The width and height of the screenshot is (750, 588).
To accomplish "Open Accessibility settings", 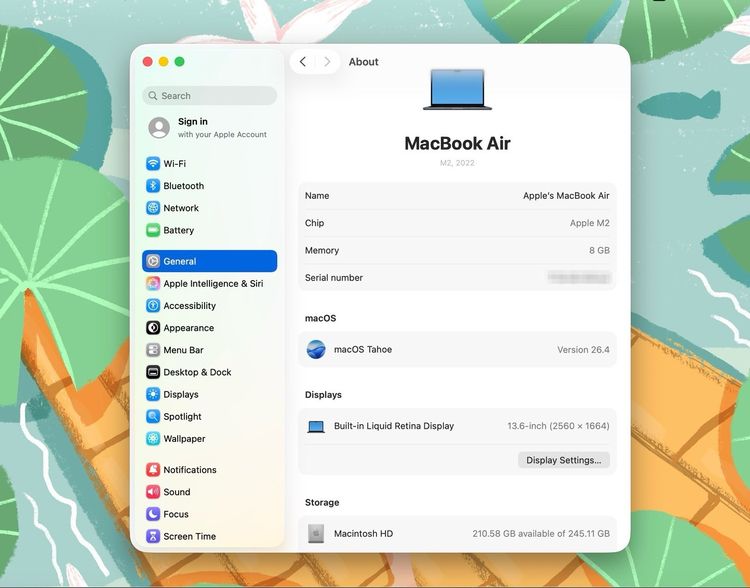I will pyautogui.click(x=210, y=305).
